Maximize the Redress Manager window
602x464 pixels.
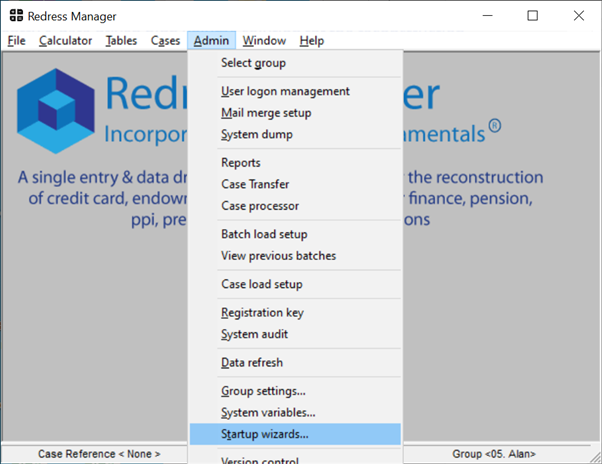coord(533,16)
